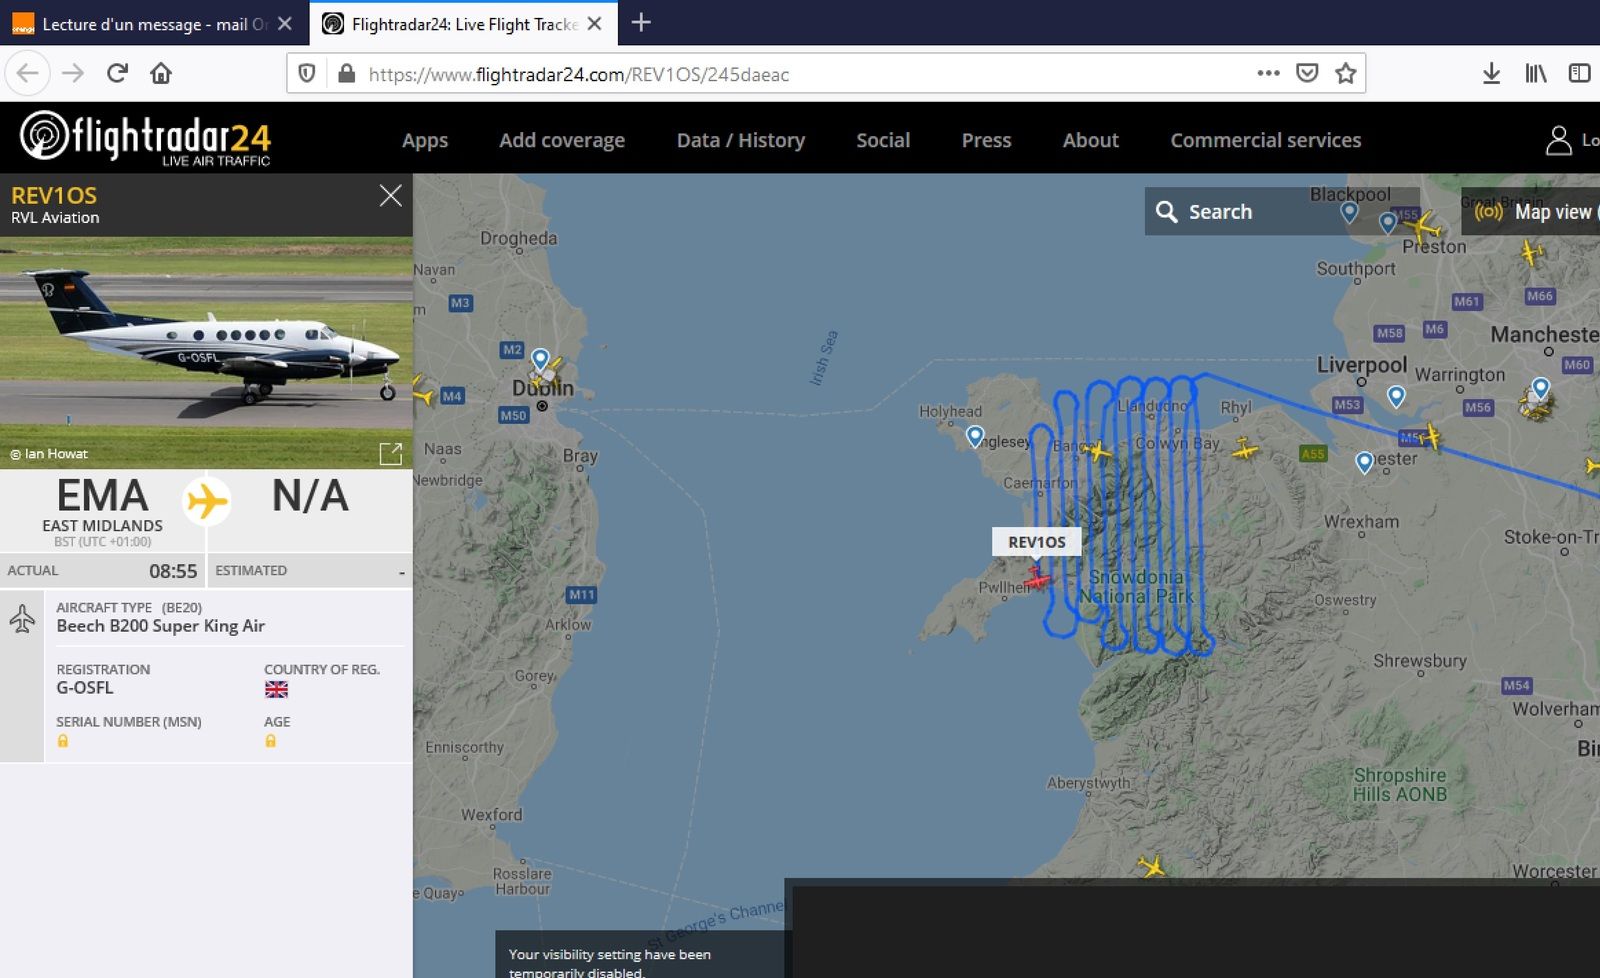Select the Flightradar24 Live Flight Tracker tab
The width and height of the screenshot is (1600, 978).
coord(463,24)
